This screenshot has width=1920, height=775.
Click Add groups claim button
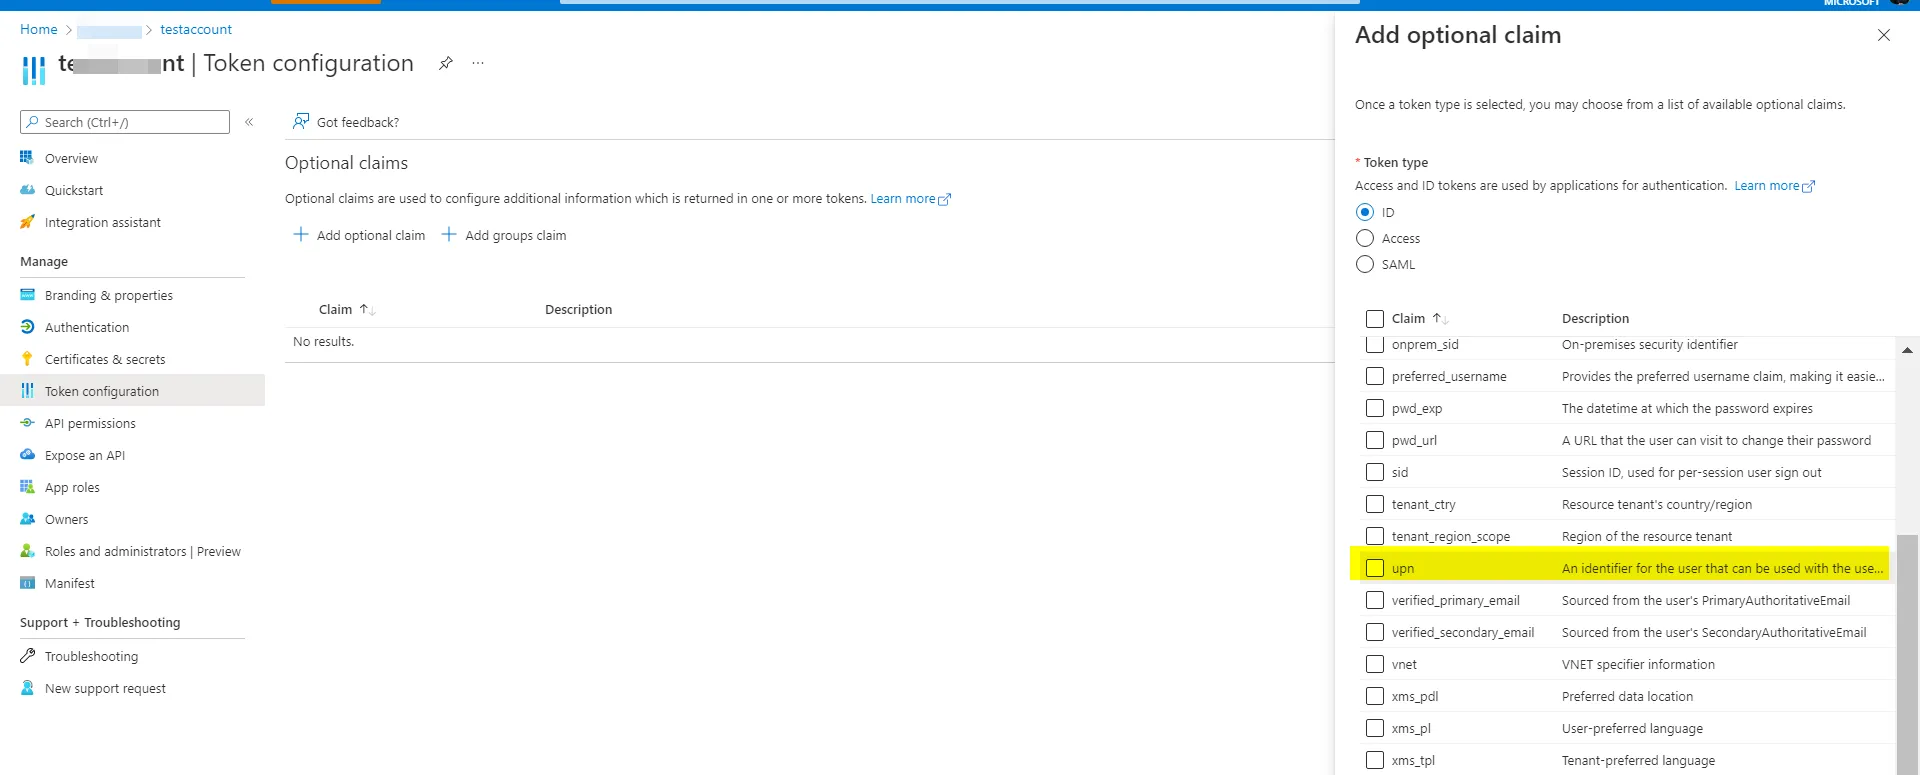[504, 235]
